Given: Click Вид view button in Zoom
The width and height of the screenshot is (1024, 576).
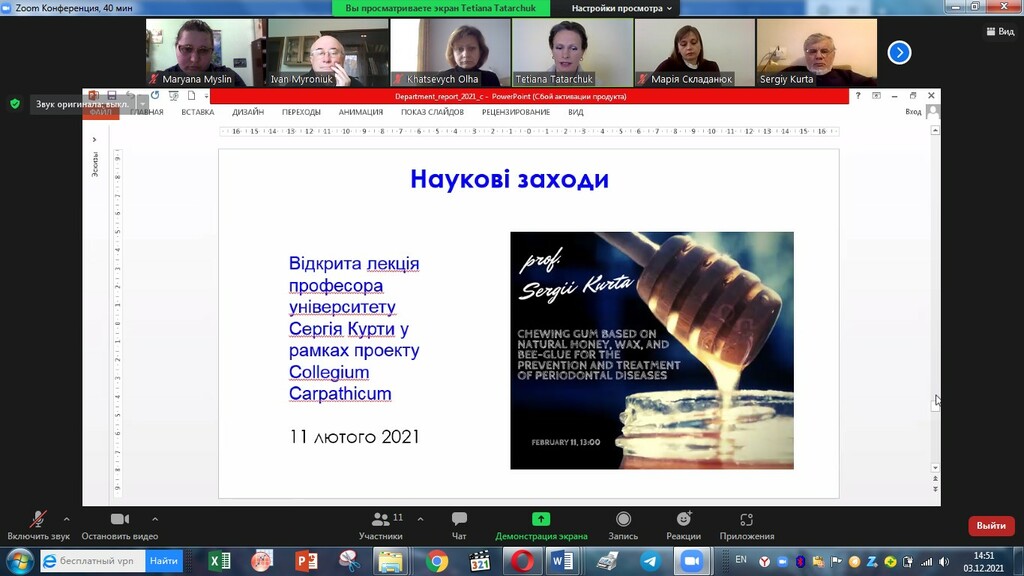Looking at the screenshot, I should pos(1000,31).
